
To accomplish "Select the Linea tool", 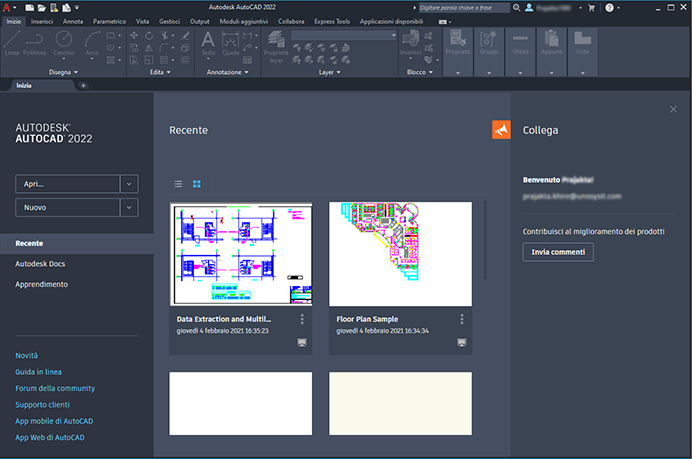I will point(12,43).
